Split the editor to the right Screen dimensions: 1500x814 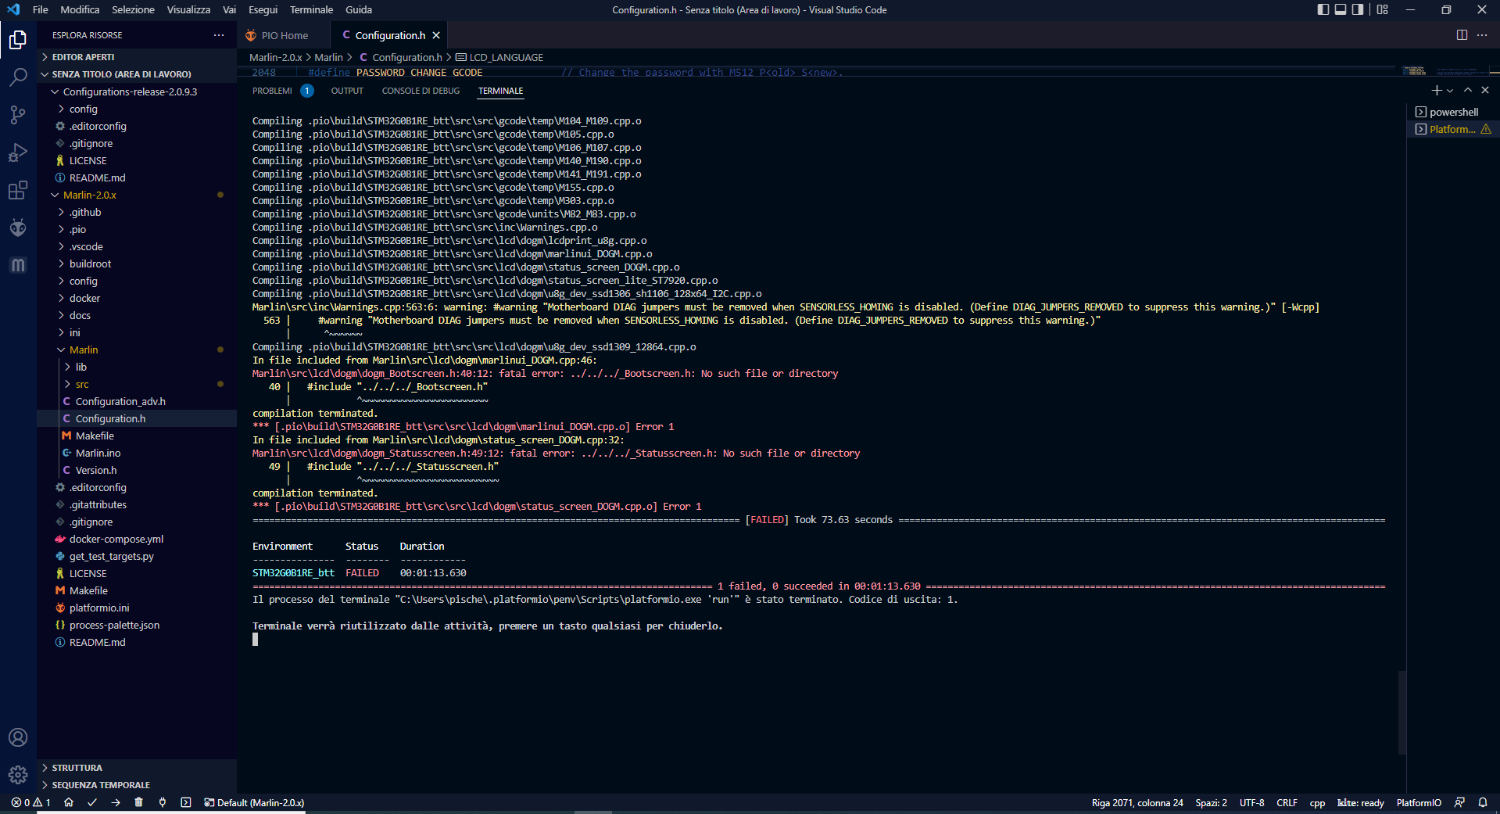pos(1462,35)
